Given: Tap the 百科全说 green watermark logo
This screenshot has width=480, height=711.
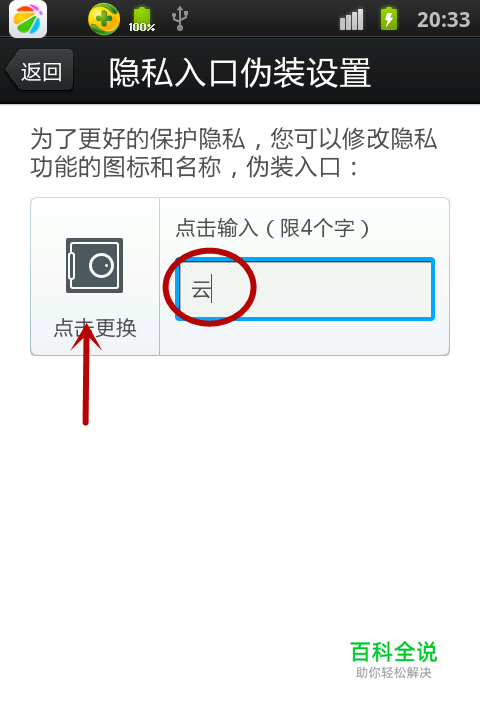Looking at the screenshot, I should coord(393,652).
